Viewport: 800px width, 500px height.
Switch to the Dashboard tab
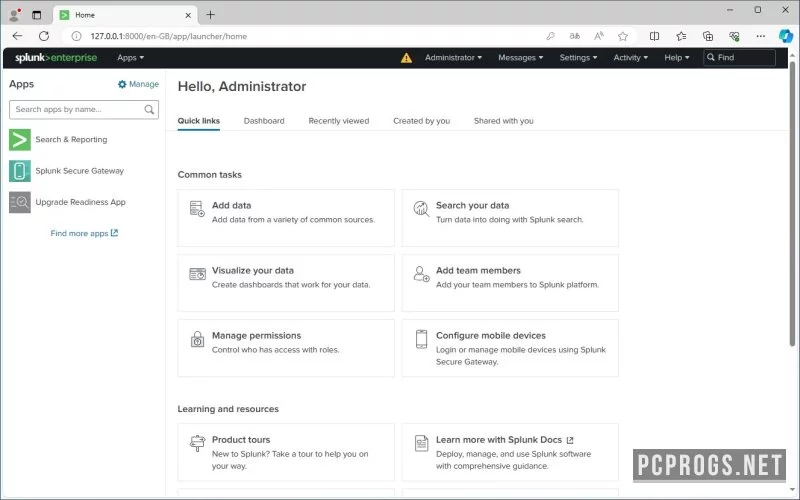pos(264,121)
